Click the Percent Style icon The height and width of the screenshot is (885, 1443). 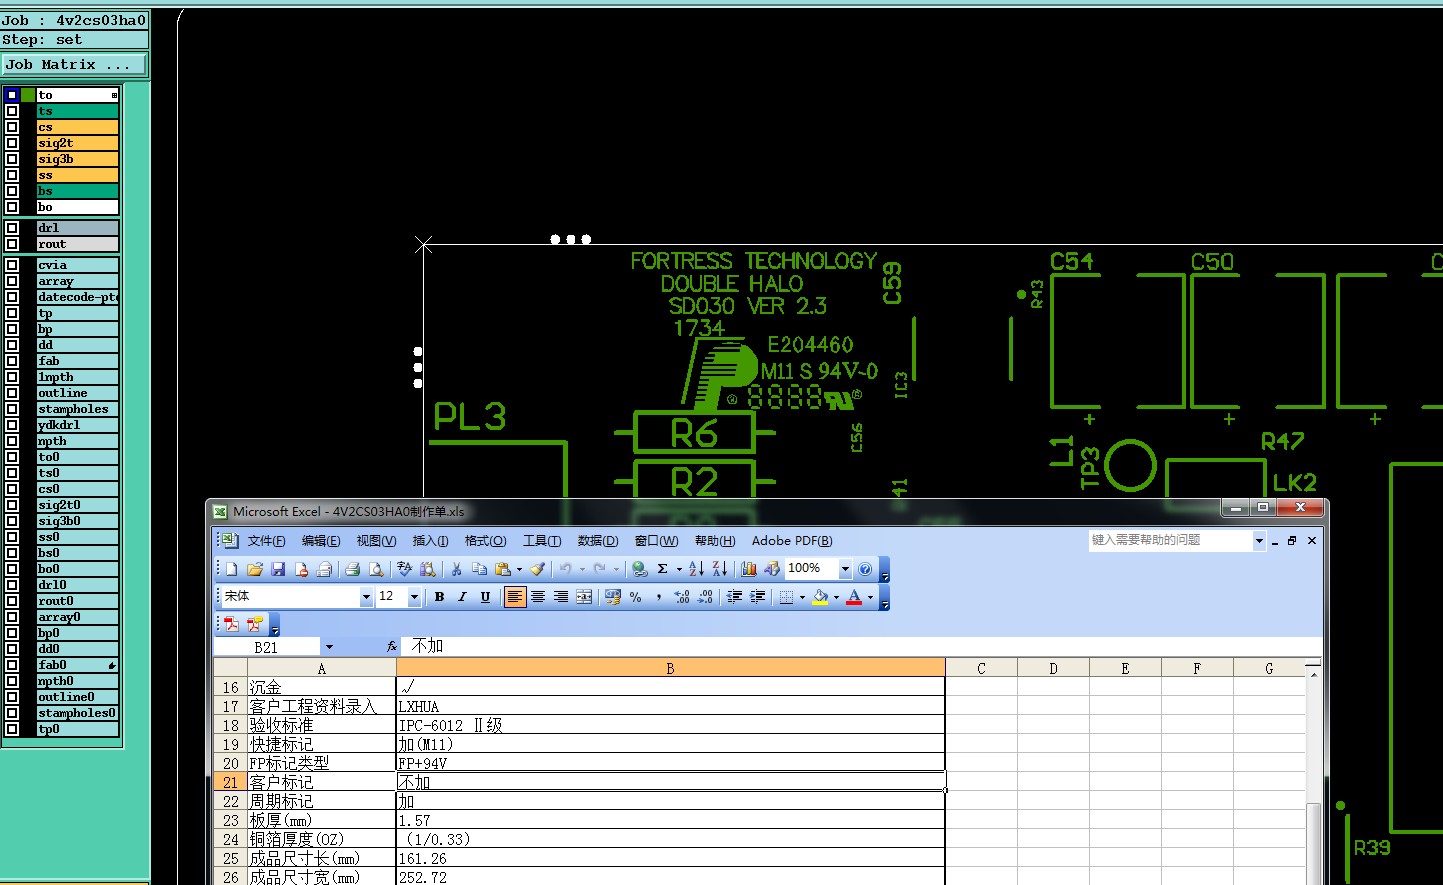point(635,597)
